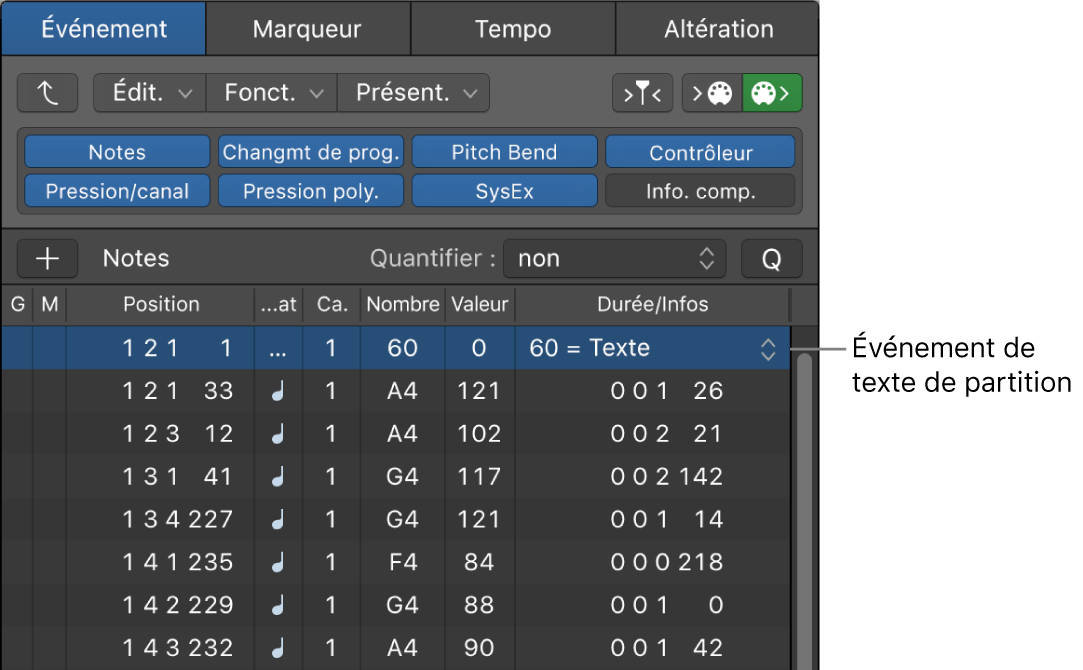This screenshot has width=1083, height=670.
Task: Click the note icon beside position 1 3 1 41
Action: pyautogui.click(x=277, y=476)
